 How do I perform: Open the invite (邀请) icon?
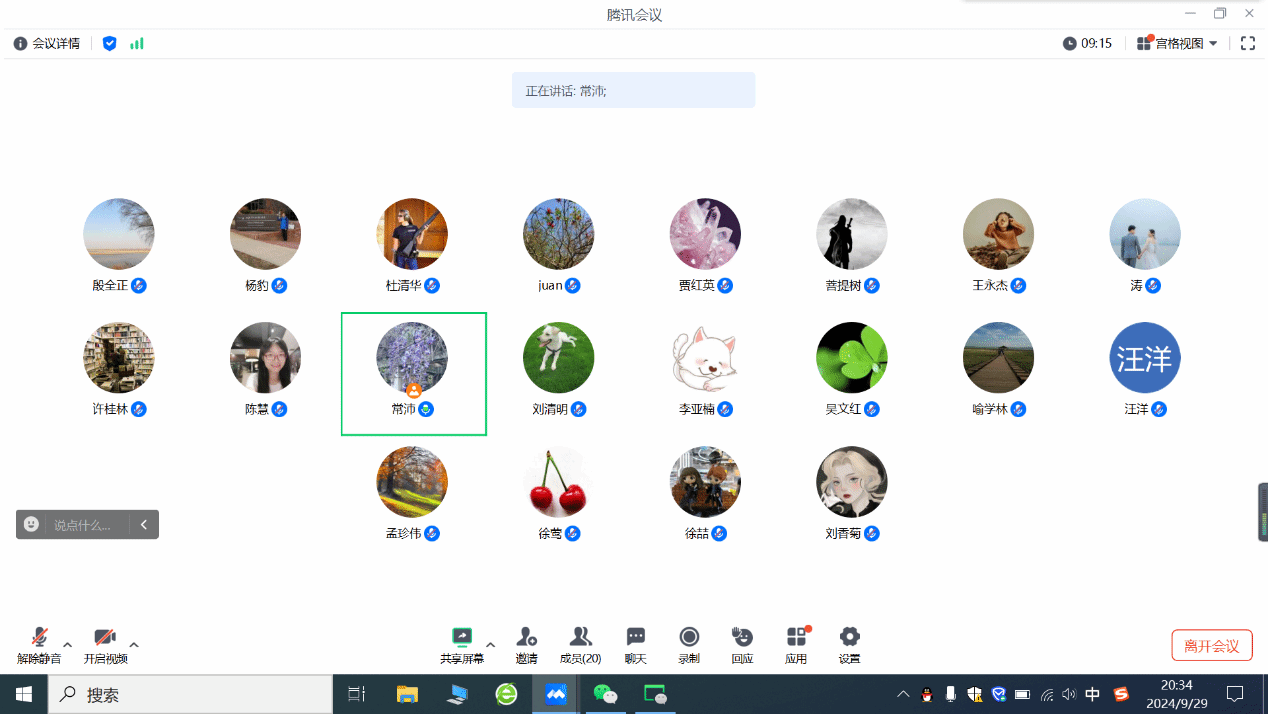point(526,638)
